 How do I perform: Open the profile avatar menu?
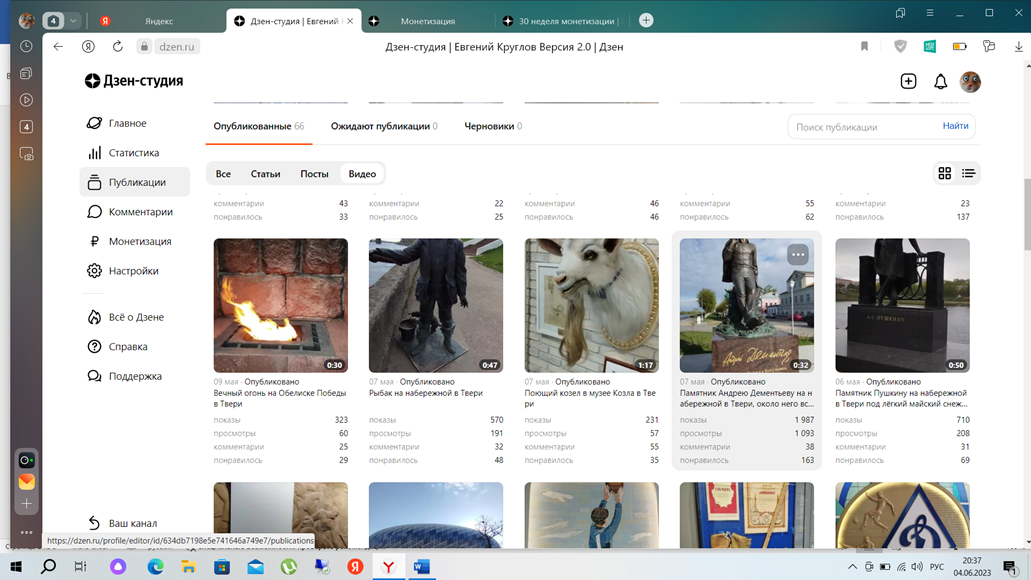(x=970, y=82)
